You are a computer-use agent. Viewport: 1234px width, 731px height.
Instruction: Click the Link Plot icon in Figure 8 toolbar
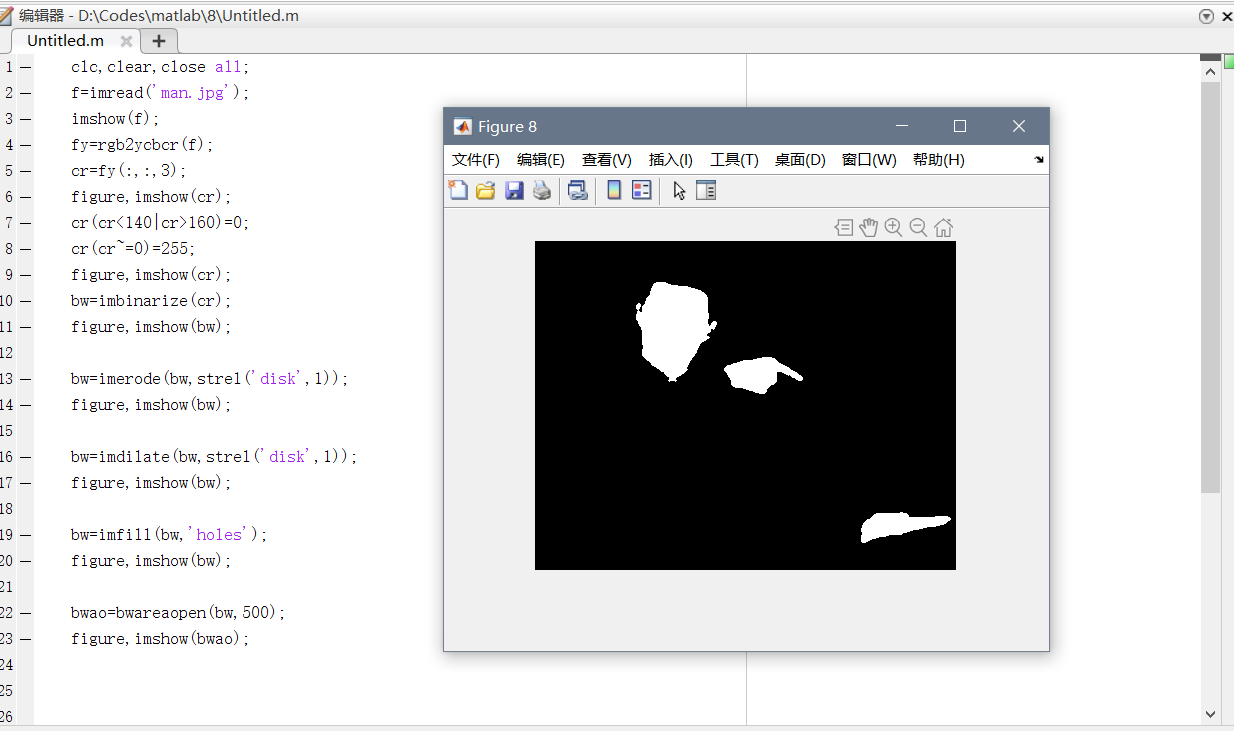[578, 190]
